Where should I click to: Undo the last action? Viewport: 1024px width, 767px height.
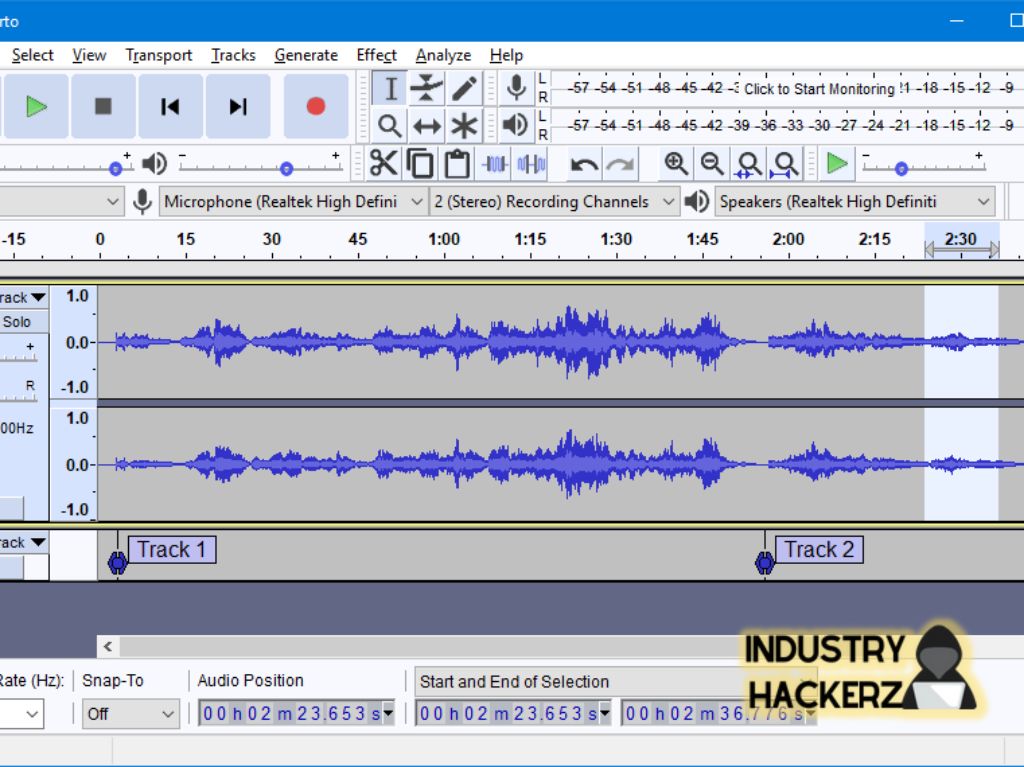coord(583,164)
